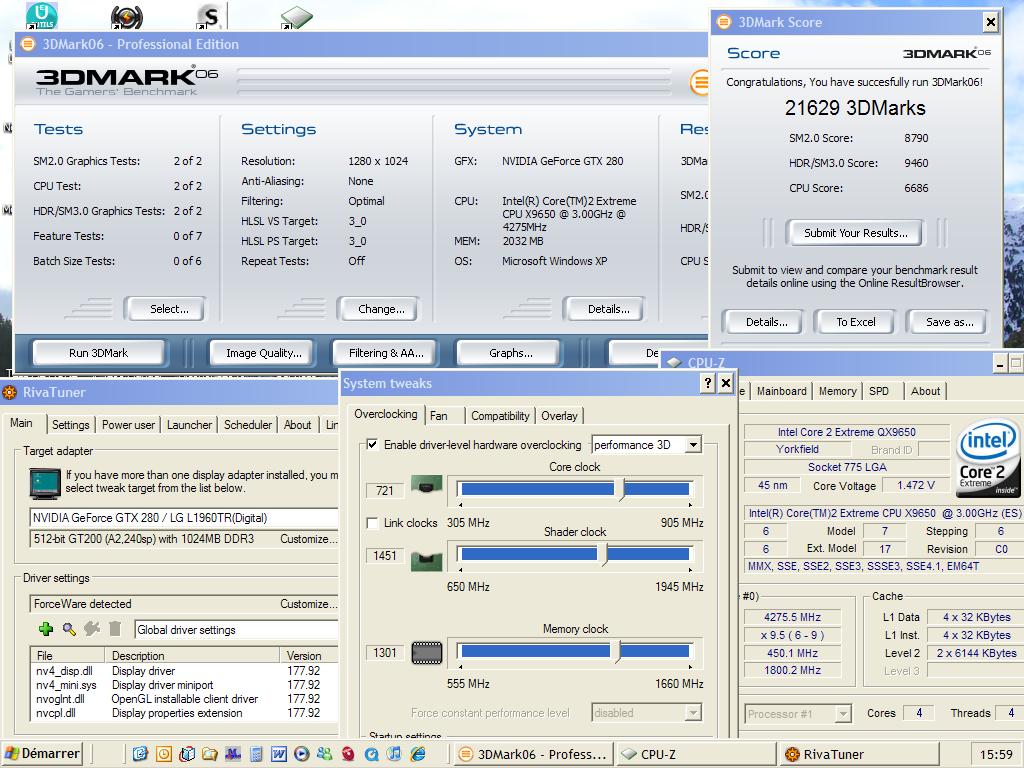Click the Run 3DMark button

point(99,353)
